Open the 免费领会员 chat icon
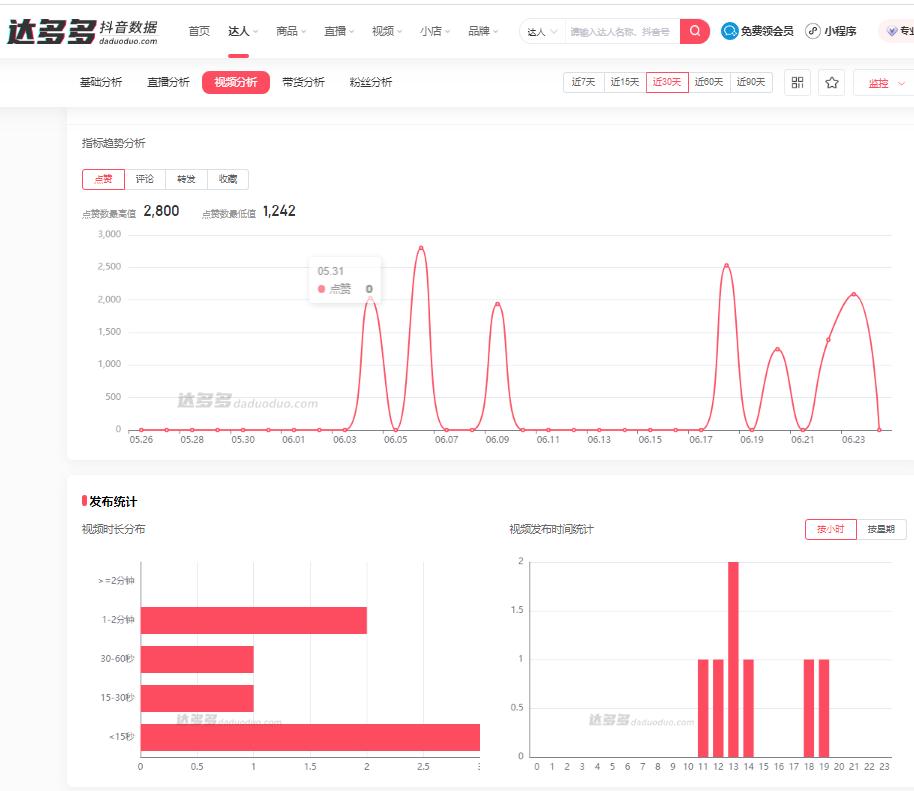Viewport: 914px width, 791px height. (x=731, y=31)
